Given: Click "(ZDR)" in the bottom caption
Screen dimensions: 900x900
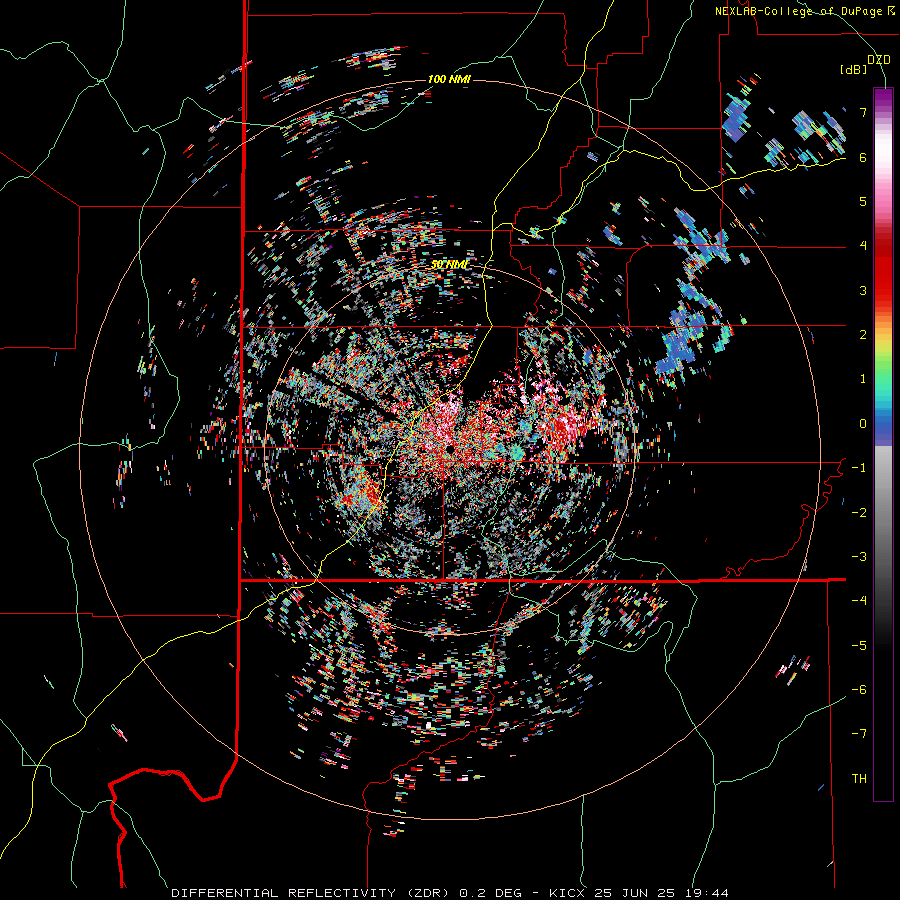Looking at the screenshot, I should coord(429,893).
